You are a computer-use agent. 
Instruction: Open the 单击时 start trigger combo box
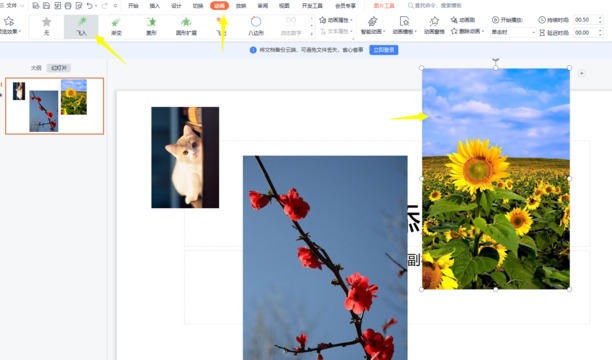513,32
